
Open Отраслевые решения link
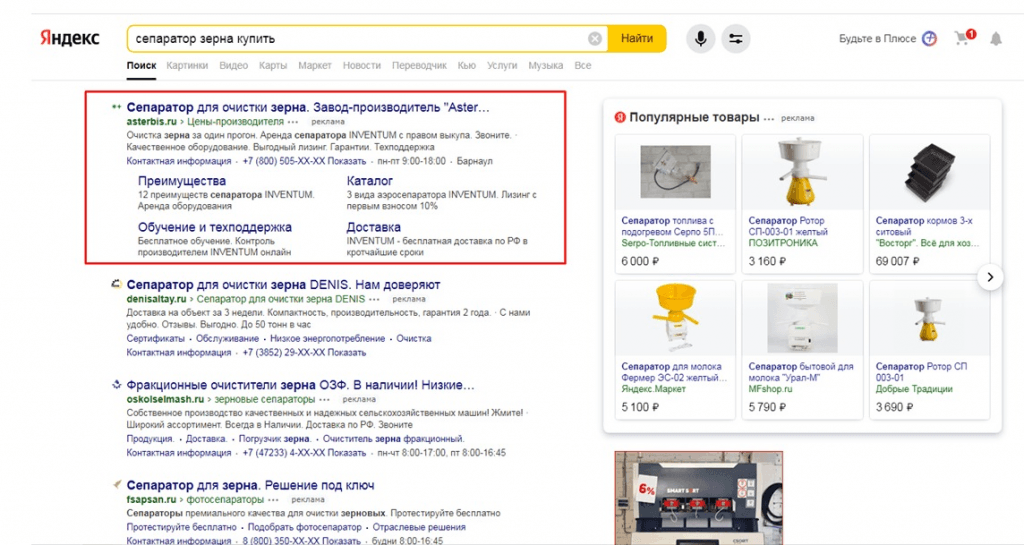click(x=419, y=527)
